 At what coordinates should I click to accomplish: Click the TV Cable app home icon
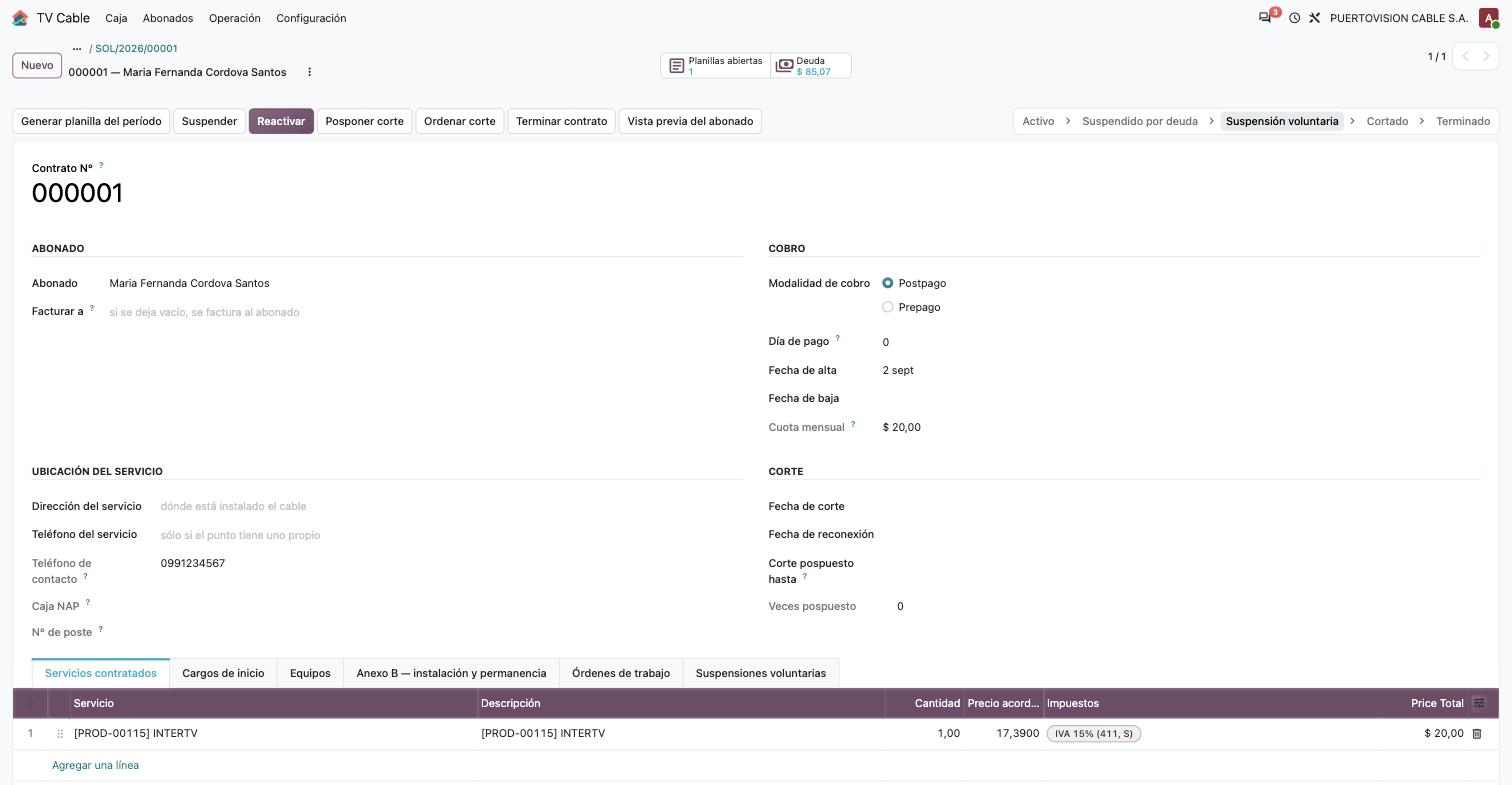20,18
